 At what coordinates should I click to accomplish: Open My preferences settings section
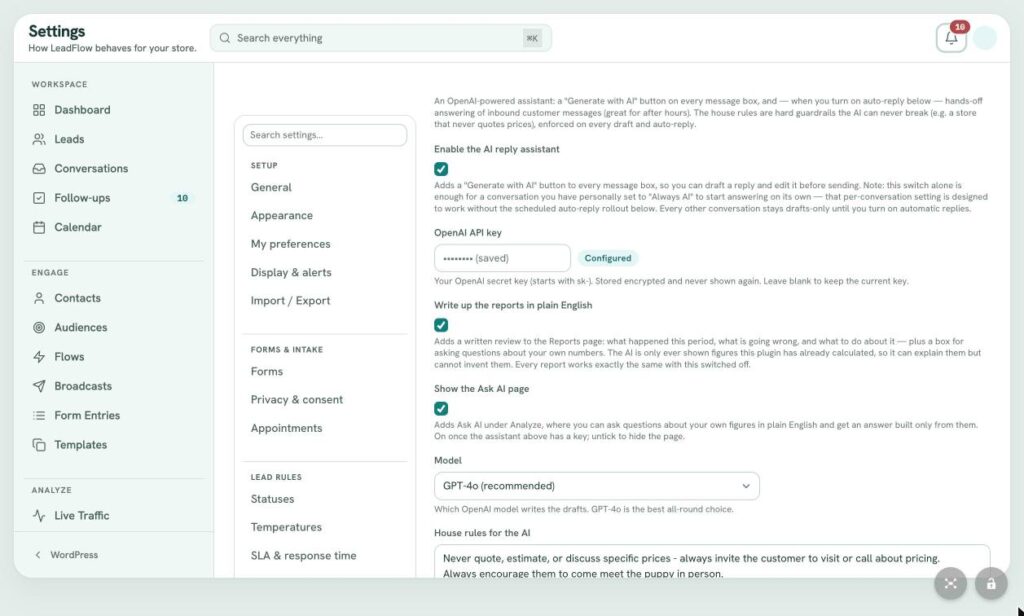pos(291,244)
